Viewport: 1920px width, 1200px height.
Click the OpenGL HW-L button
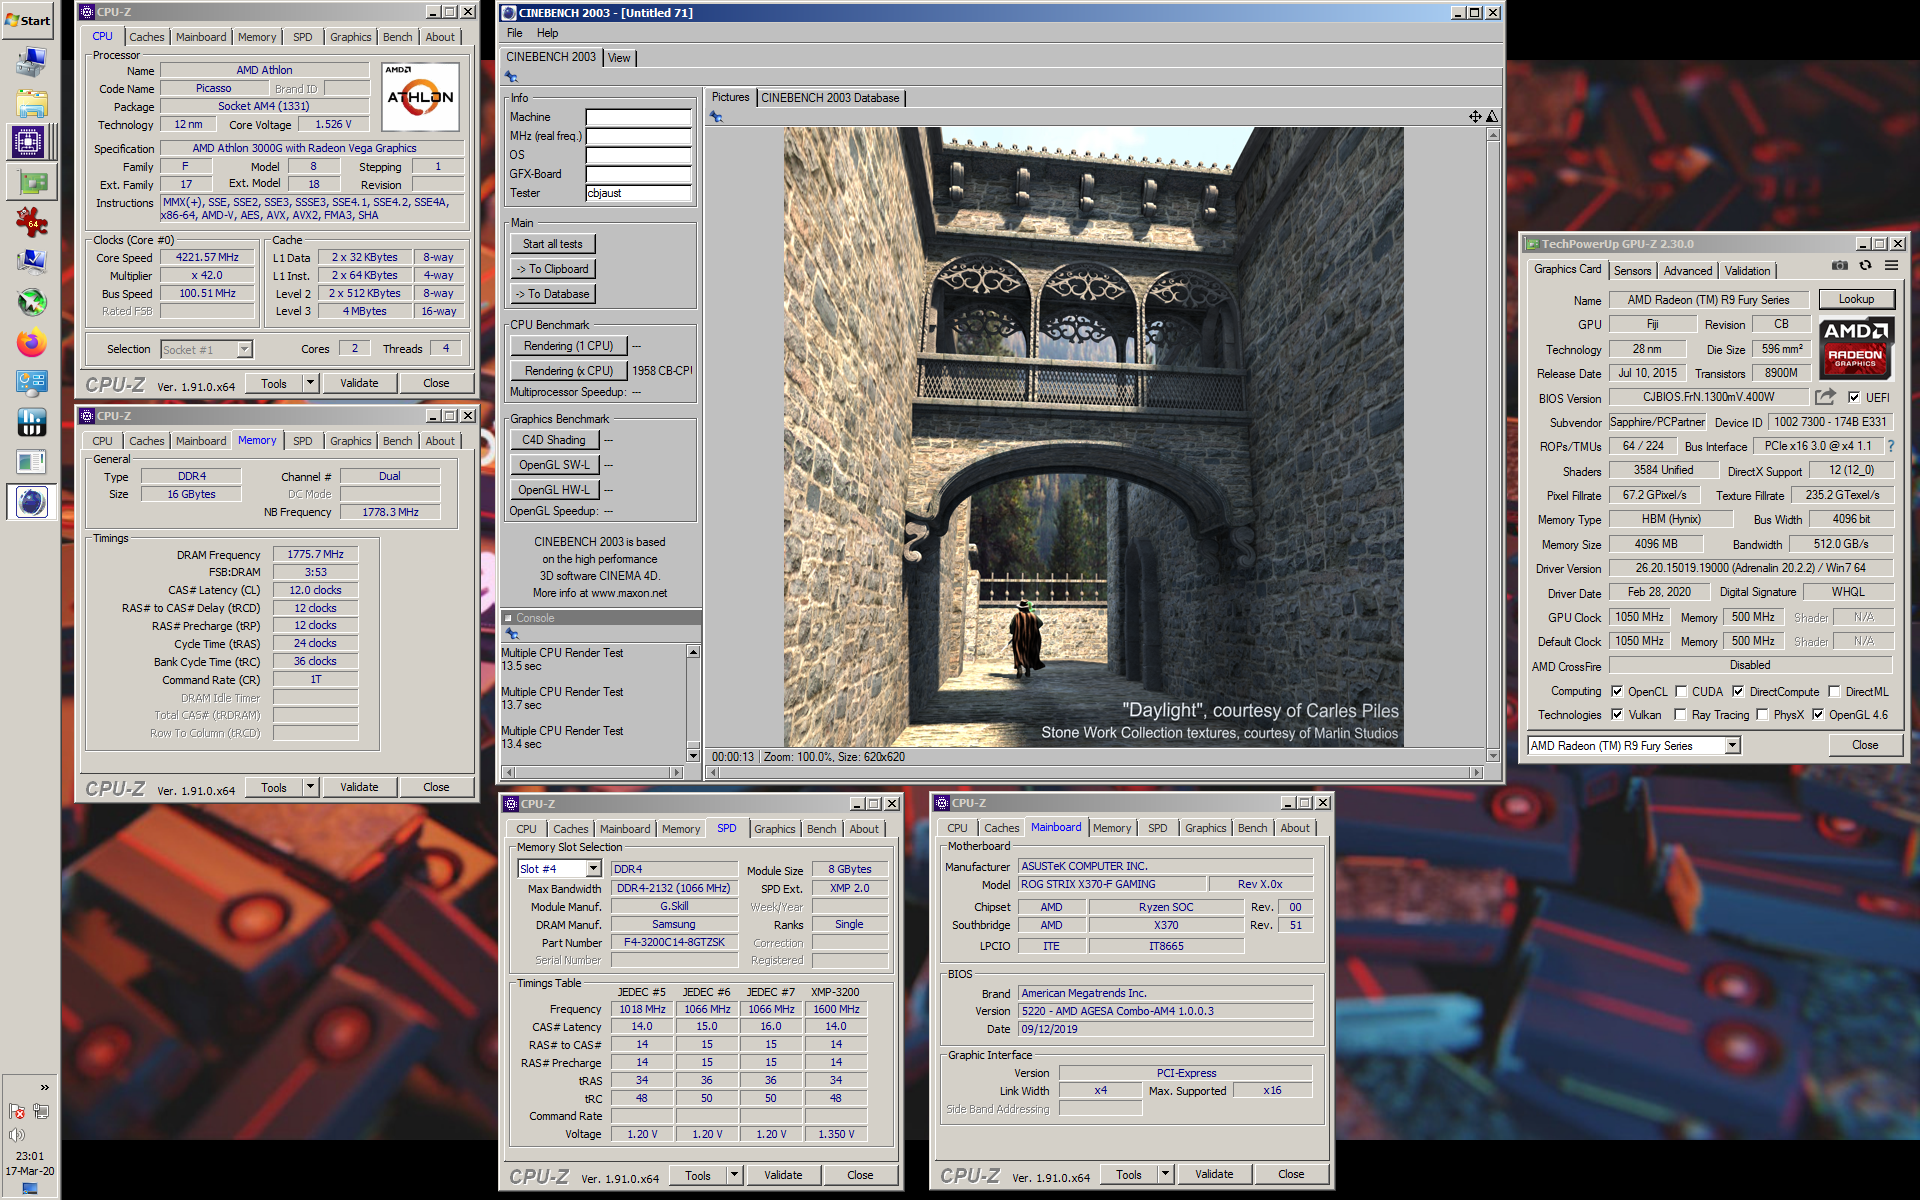click(554, 490)
